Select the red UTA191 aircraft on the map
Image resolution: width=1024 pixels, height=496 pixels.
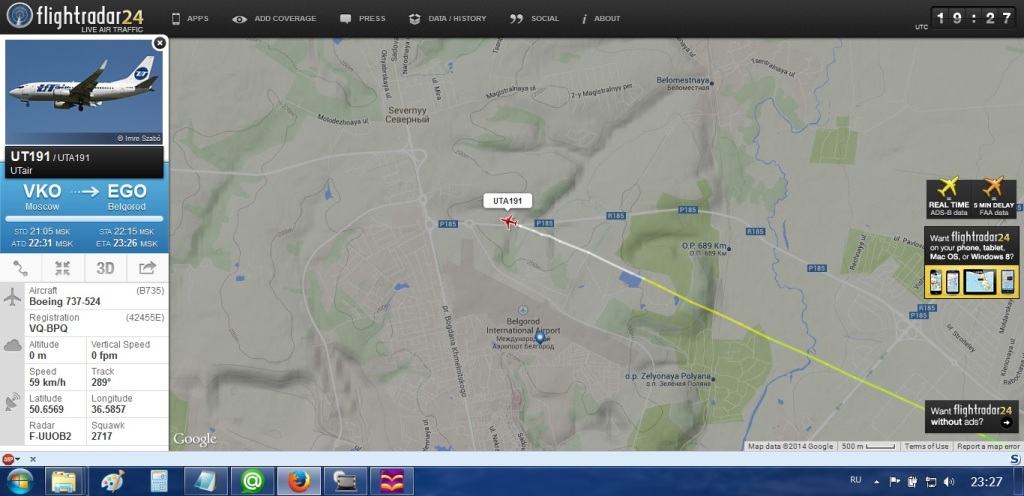[509, 222]
